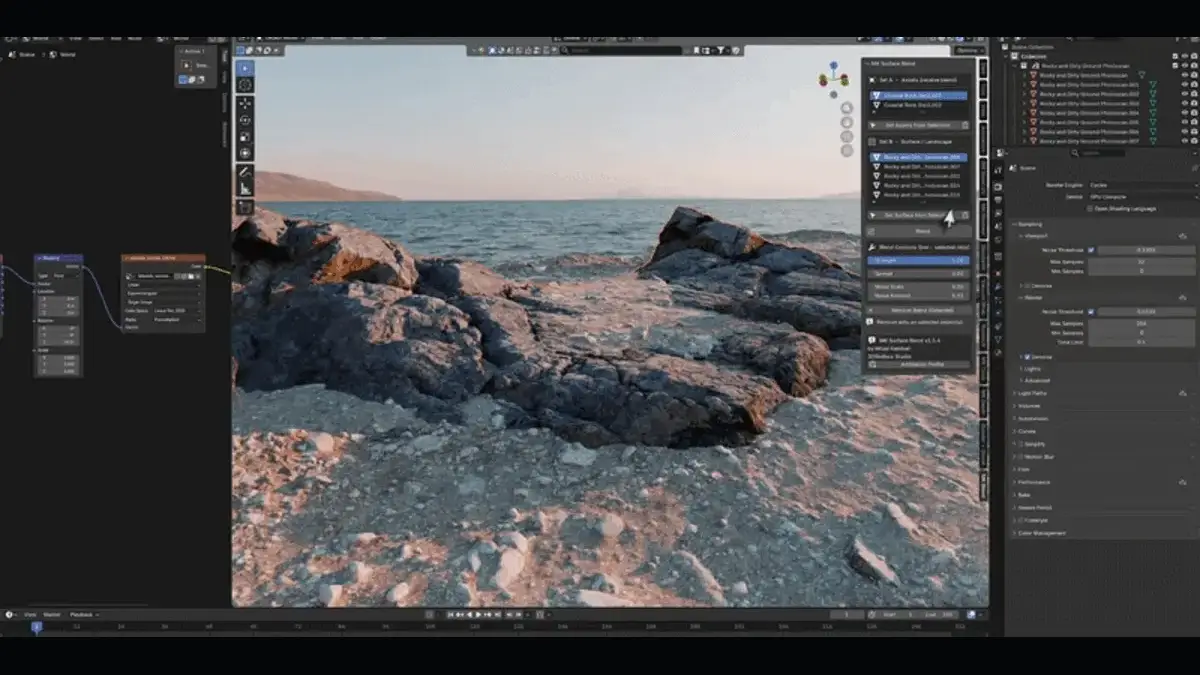Select the Rotate tool in viewport toolbar
The image size is (1200, 675).
[x=245, y=120]
